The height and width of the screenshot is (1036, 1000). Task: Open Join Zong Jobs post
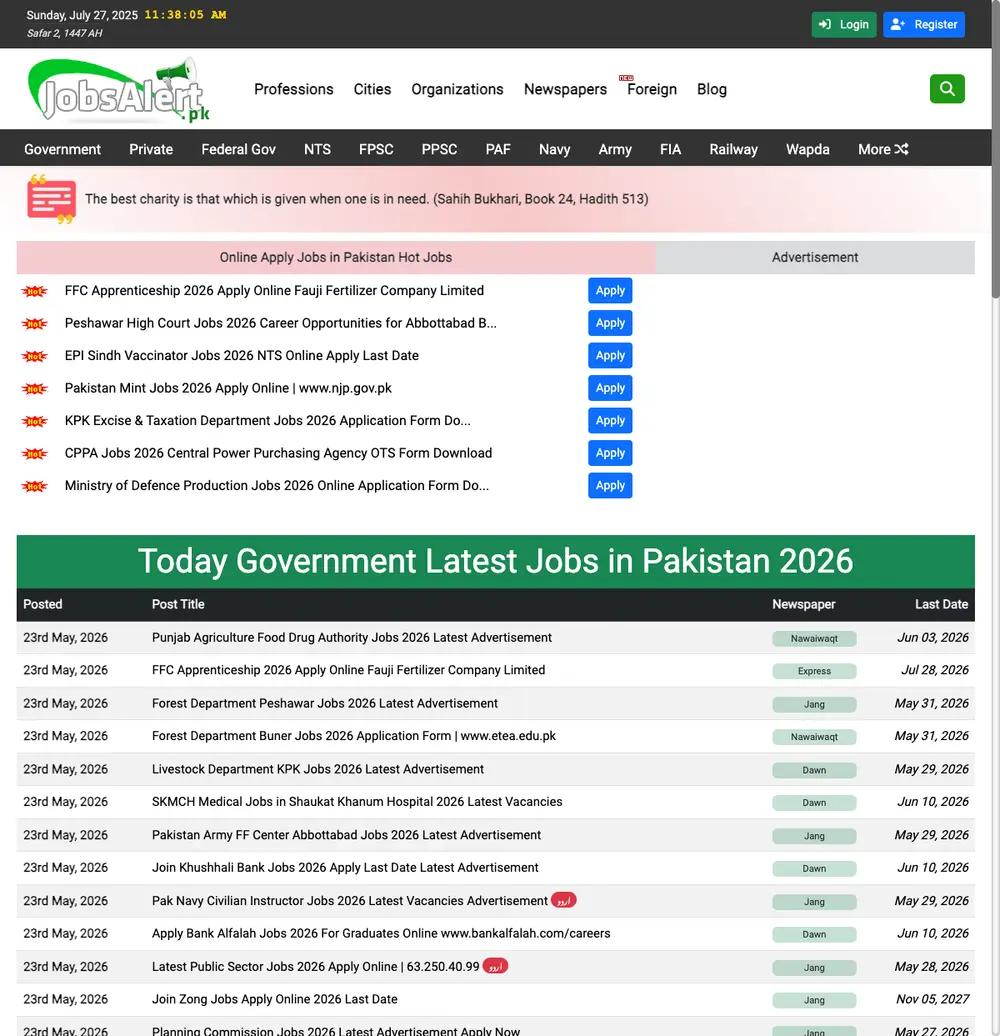274,999
